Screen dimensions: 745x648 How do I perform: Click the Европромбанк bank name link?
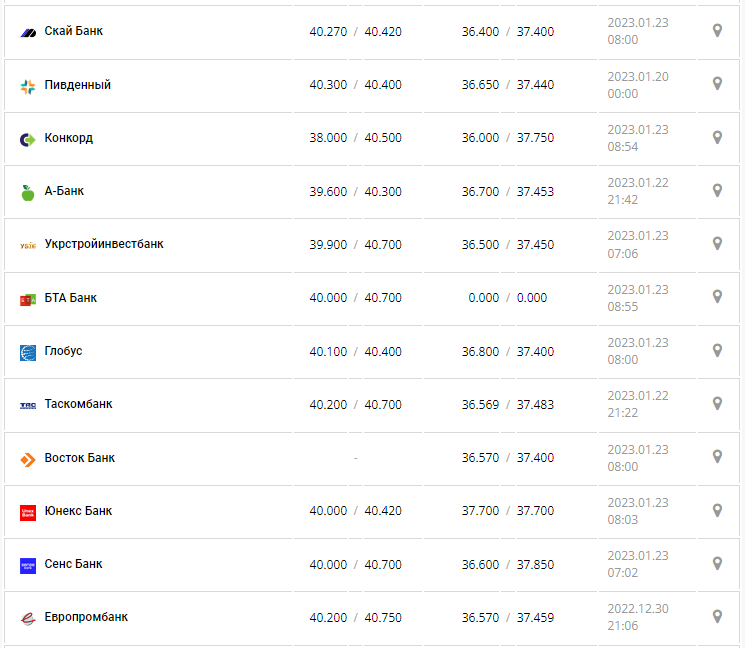[x=86, y=617]
